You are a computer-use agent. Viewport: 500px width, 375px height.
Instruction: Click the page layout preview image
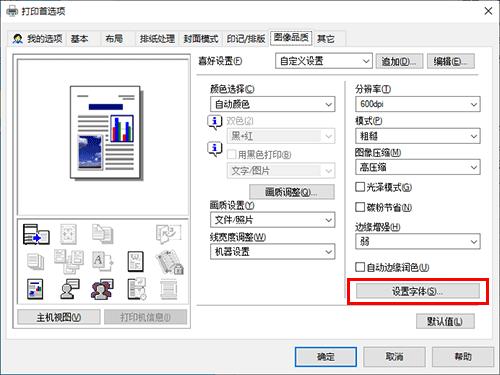[106, 133]
